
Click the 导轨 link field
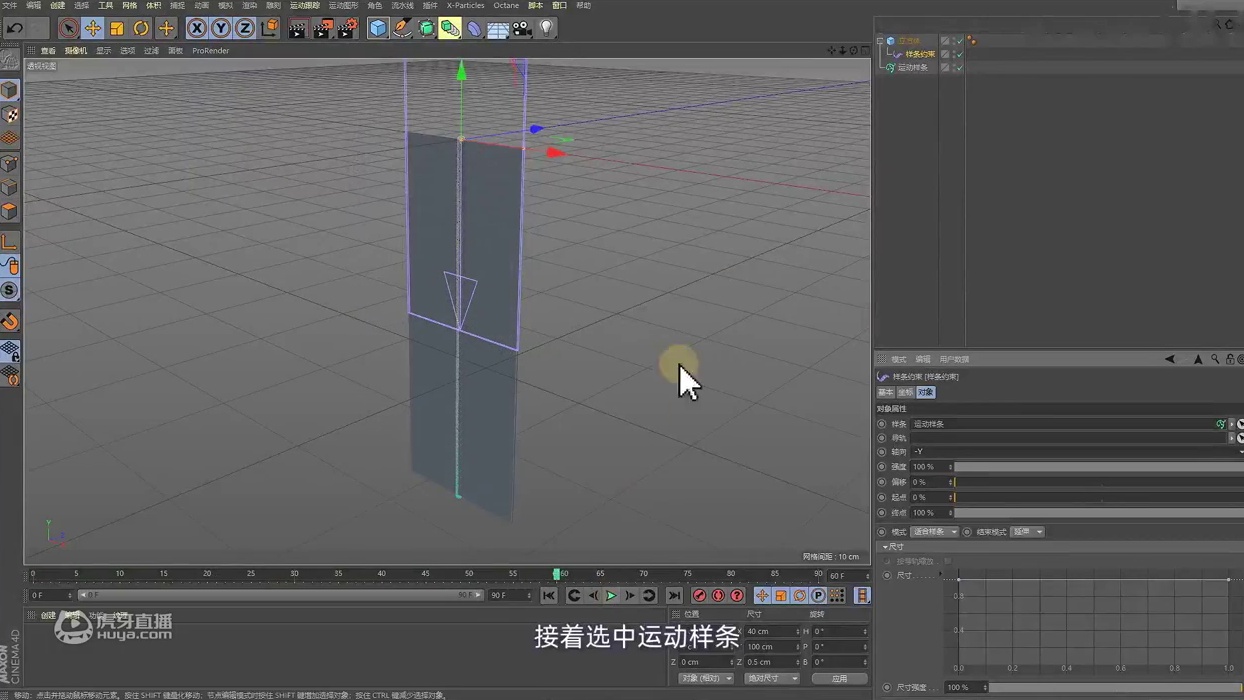coord(1068,438)
